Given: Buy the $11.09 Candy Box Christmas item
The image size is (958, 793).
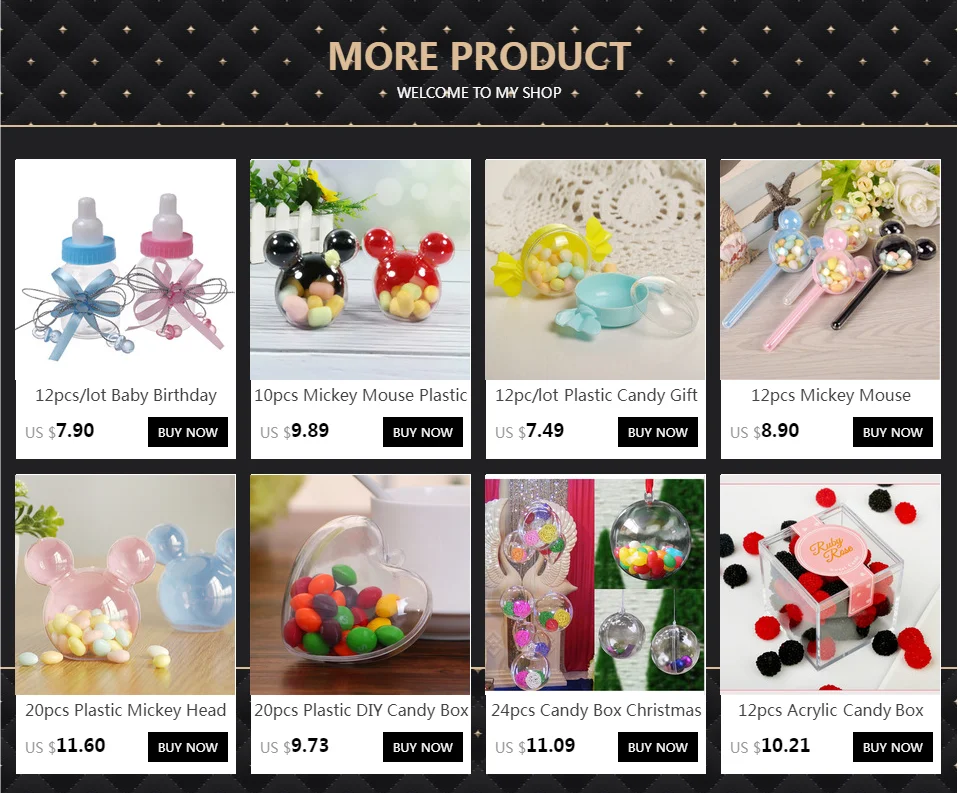Looking at the screenshot, I should point(658,747).
